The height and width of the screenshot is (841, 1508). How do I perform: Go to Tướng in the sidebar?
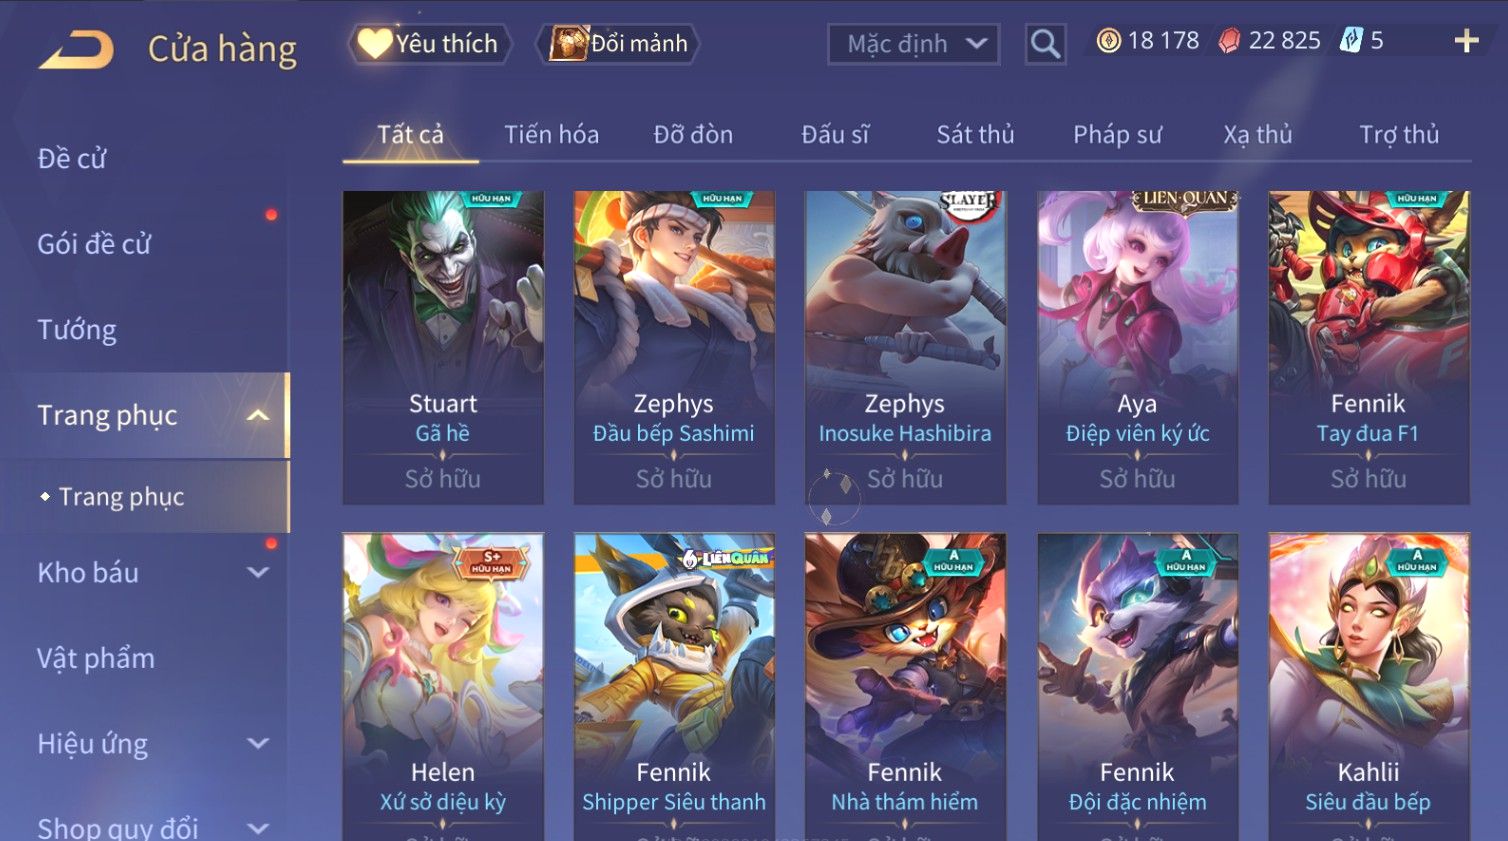coord(77,330)
